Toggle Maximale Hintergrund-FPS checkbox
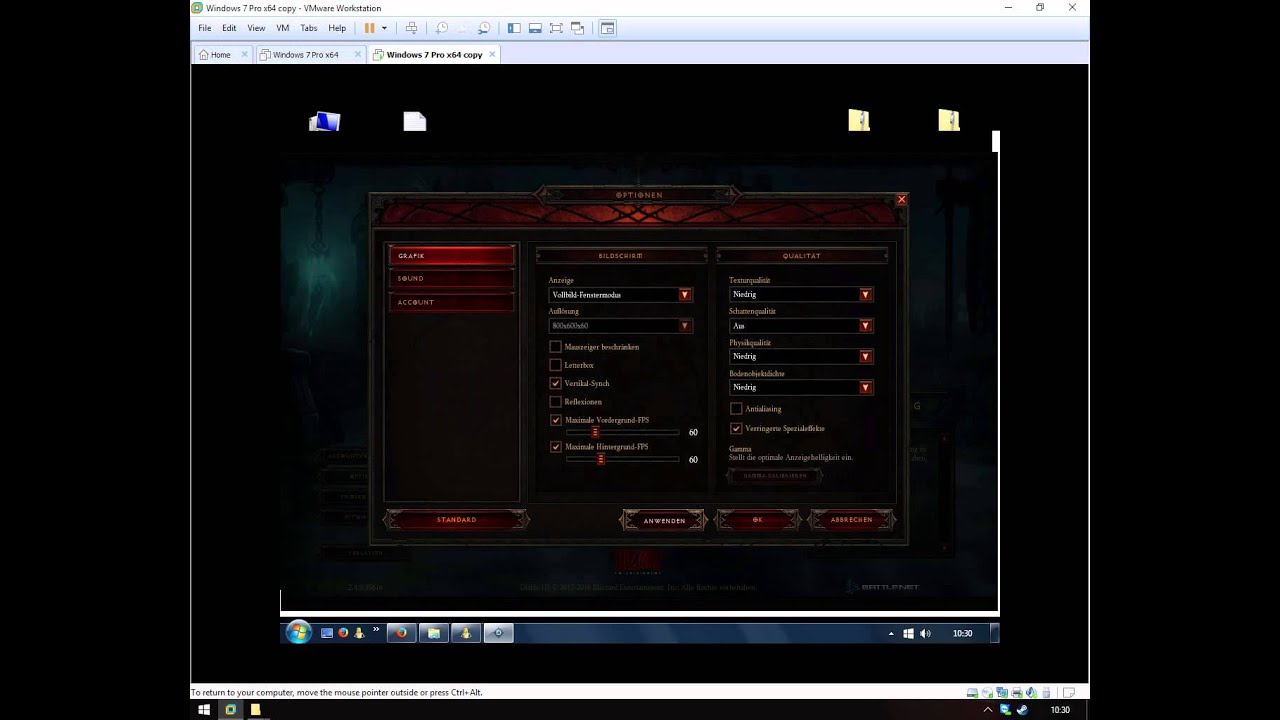Screen dimensions: 1280x720 (556, 447)
